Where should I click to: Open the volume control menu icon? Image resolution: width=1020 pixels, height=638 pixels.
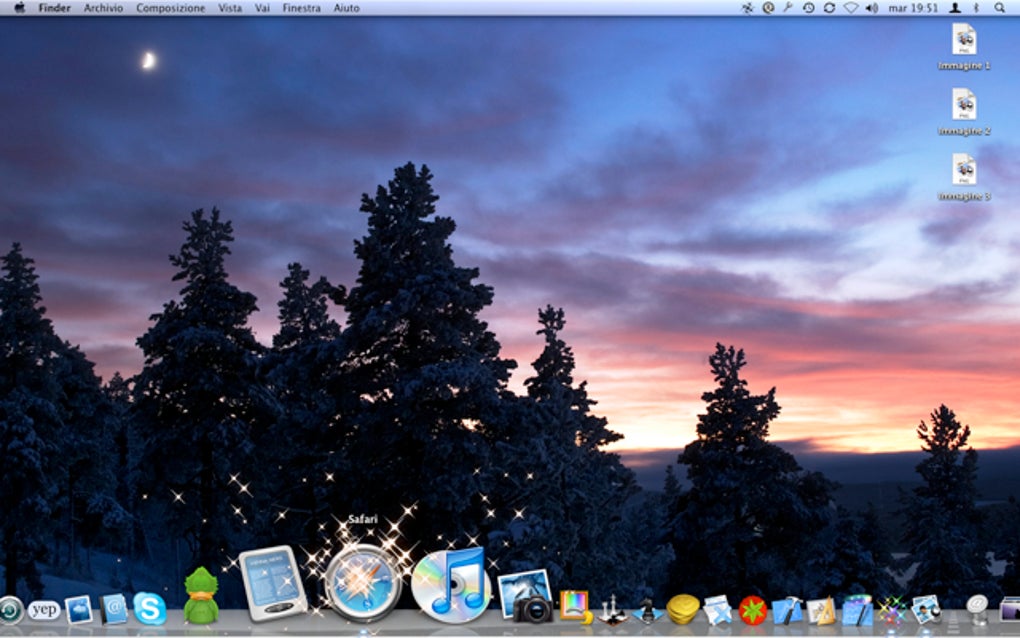[872, 8]
